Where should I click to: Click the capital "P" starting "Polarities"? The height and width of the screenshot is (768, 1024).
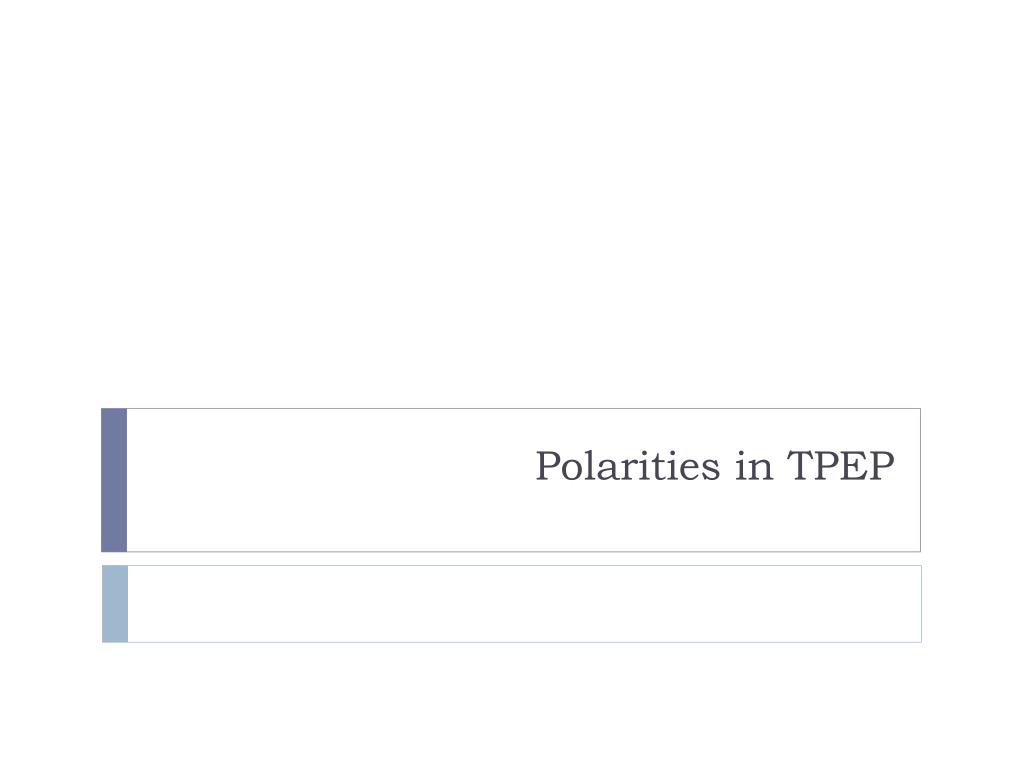coord(547,466)
